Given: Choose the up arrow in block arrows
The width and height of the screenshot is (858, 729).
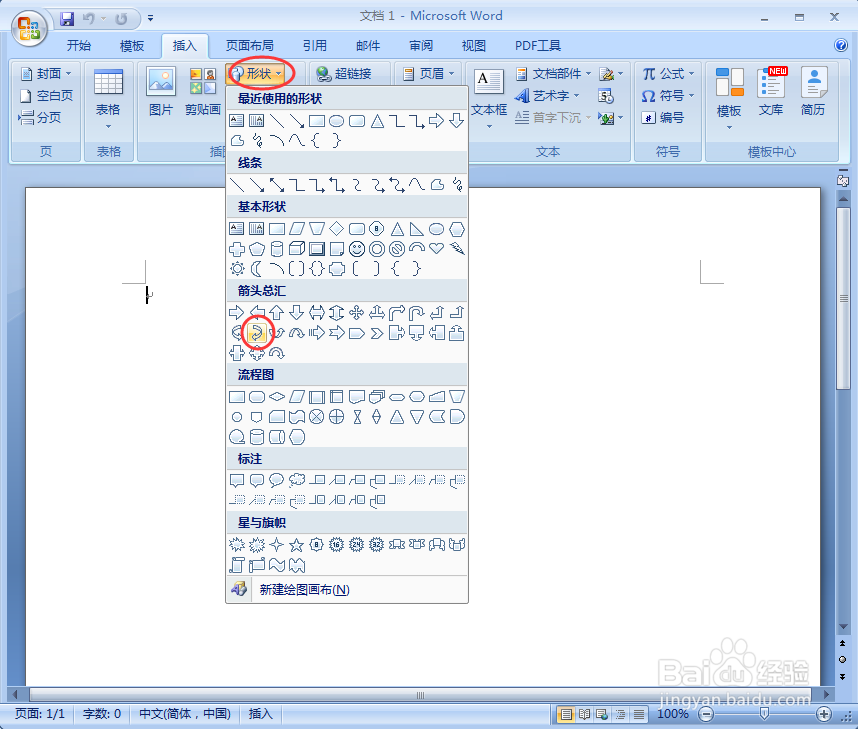Looking at the screenshot, I should coord(277,313).
